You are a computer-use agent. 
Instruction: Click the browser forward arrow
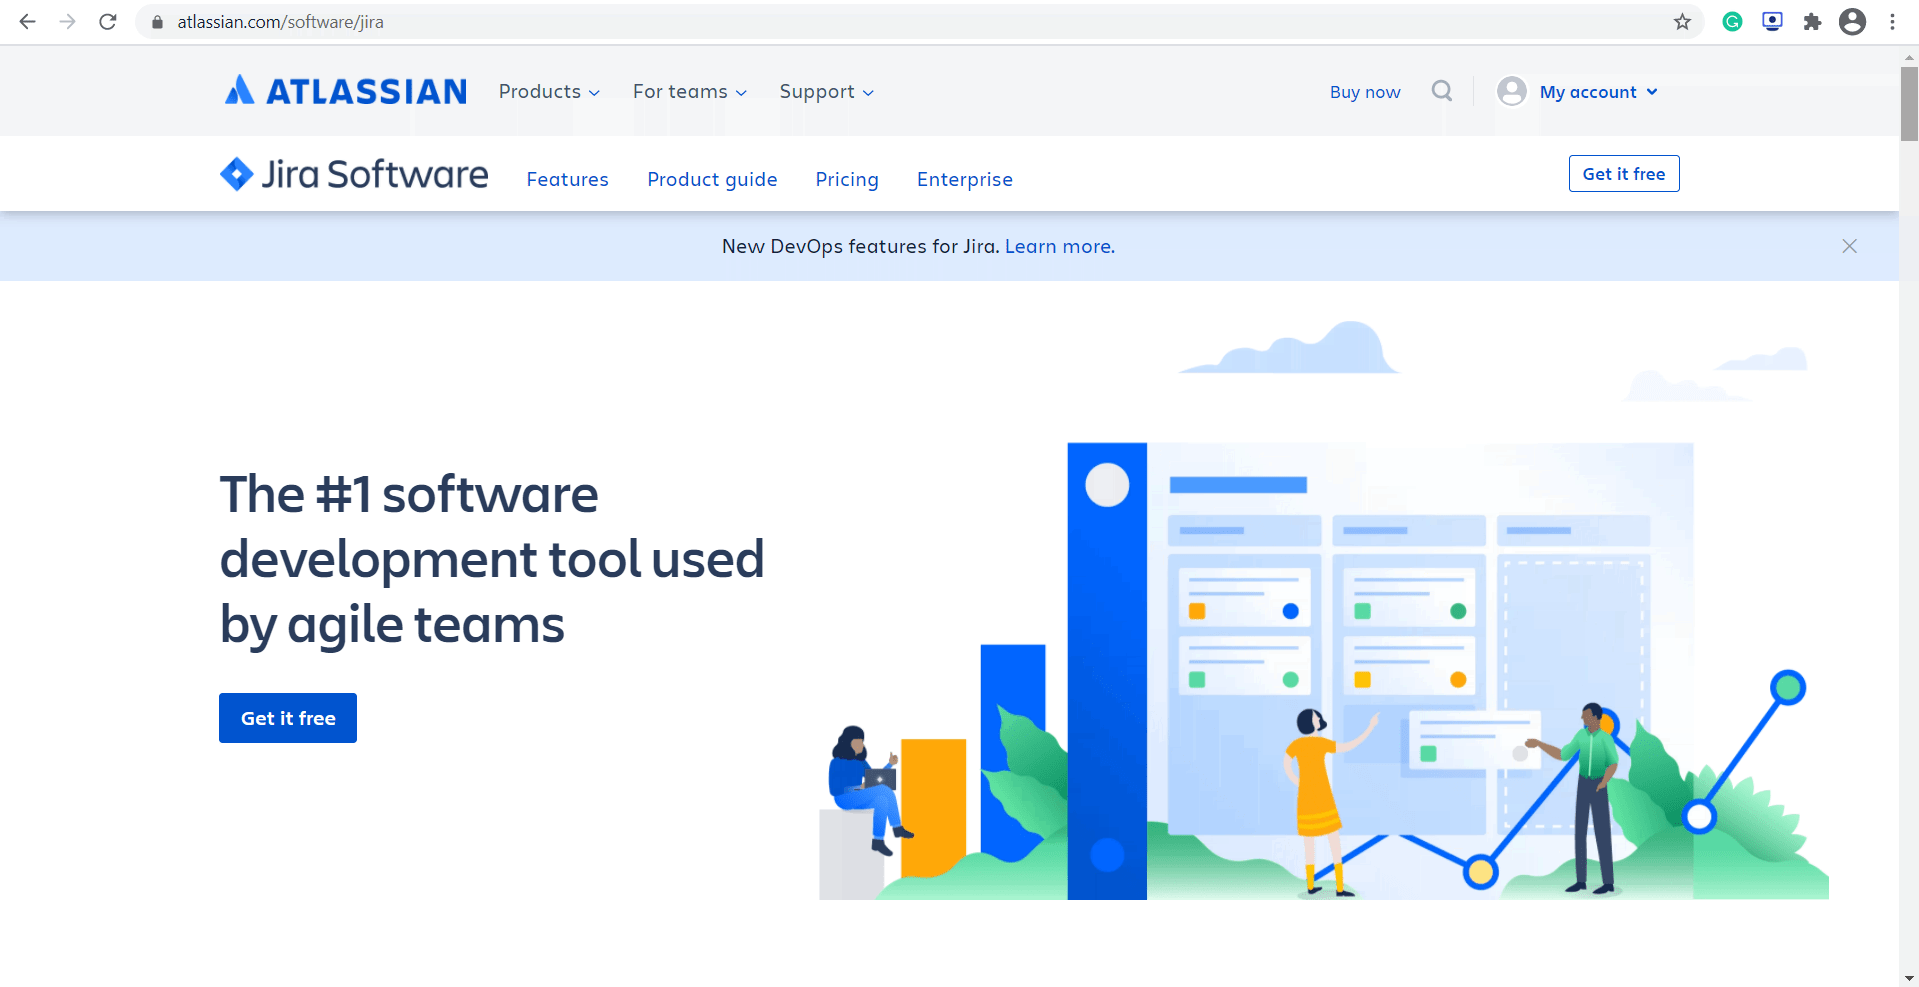pos(67,22)
